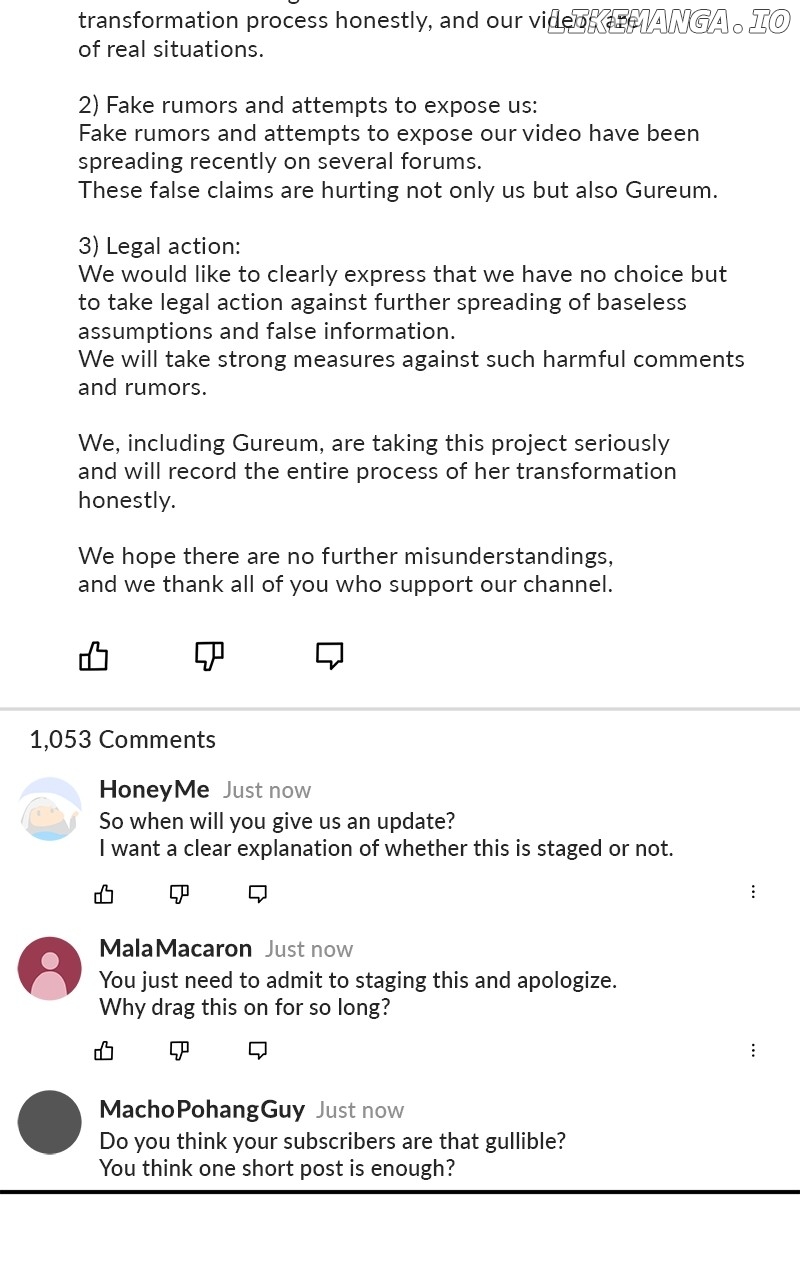Like the main channel post
This screenshot has height=1280, width=800.
coord(93,656)
